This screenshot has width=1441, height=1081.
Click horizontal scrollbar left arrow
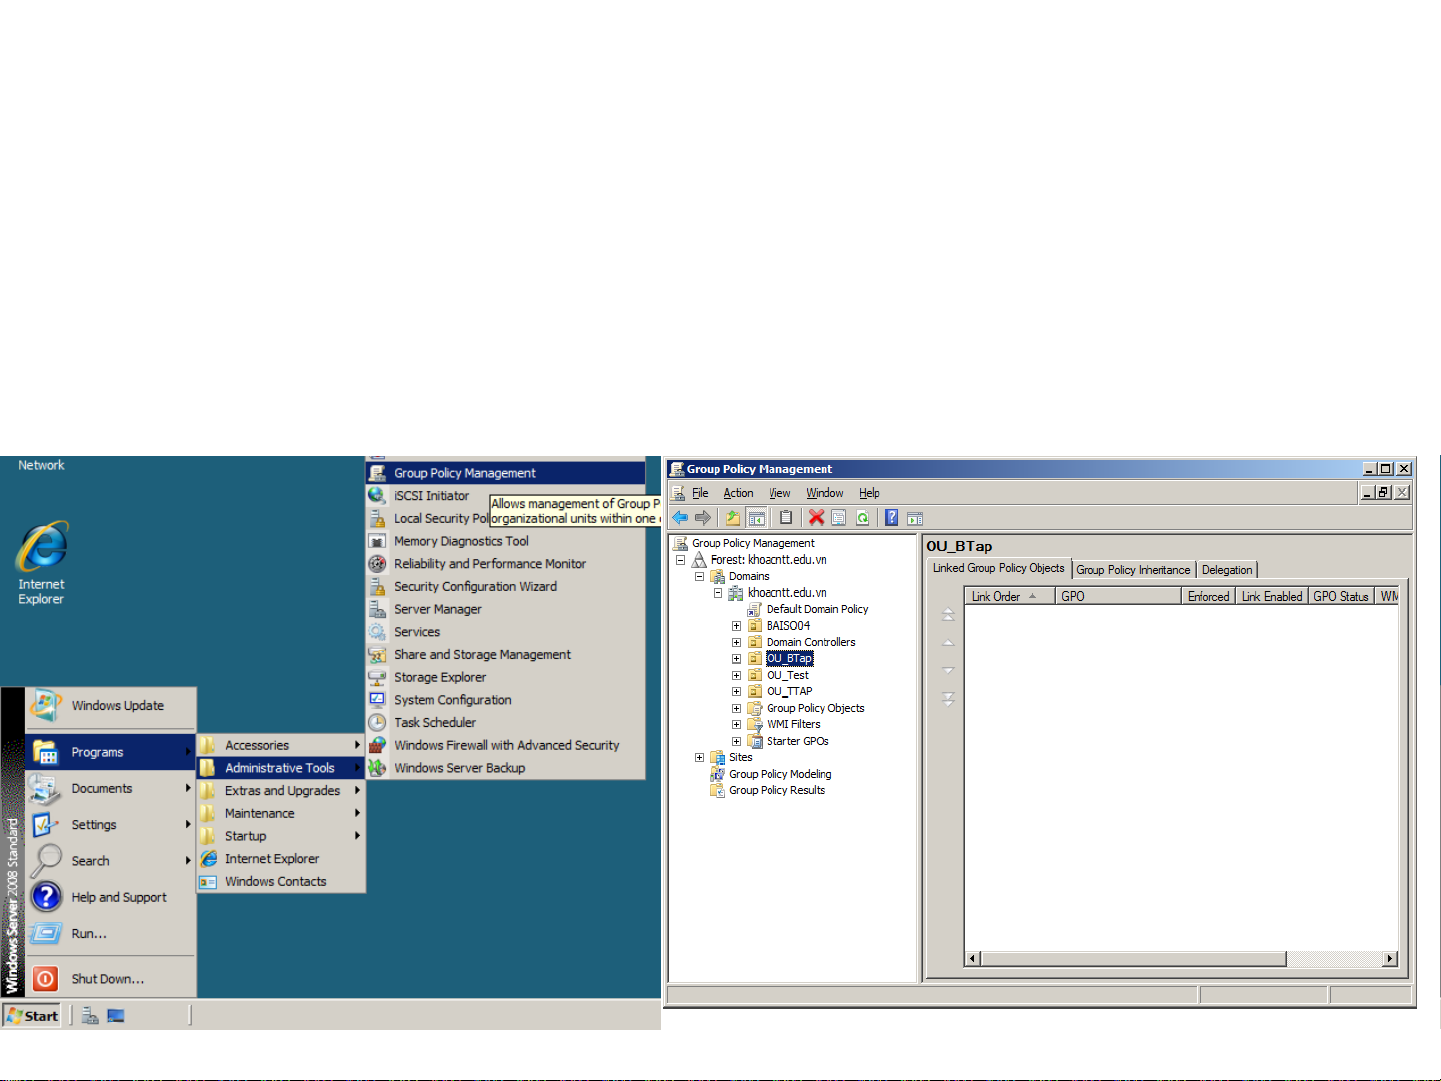pyautogui.click(x=973, y=959)
